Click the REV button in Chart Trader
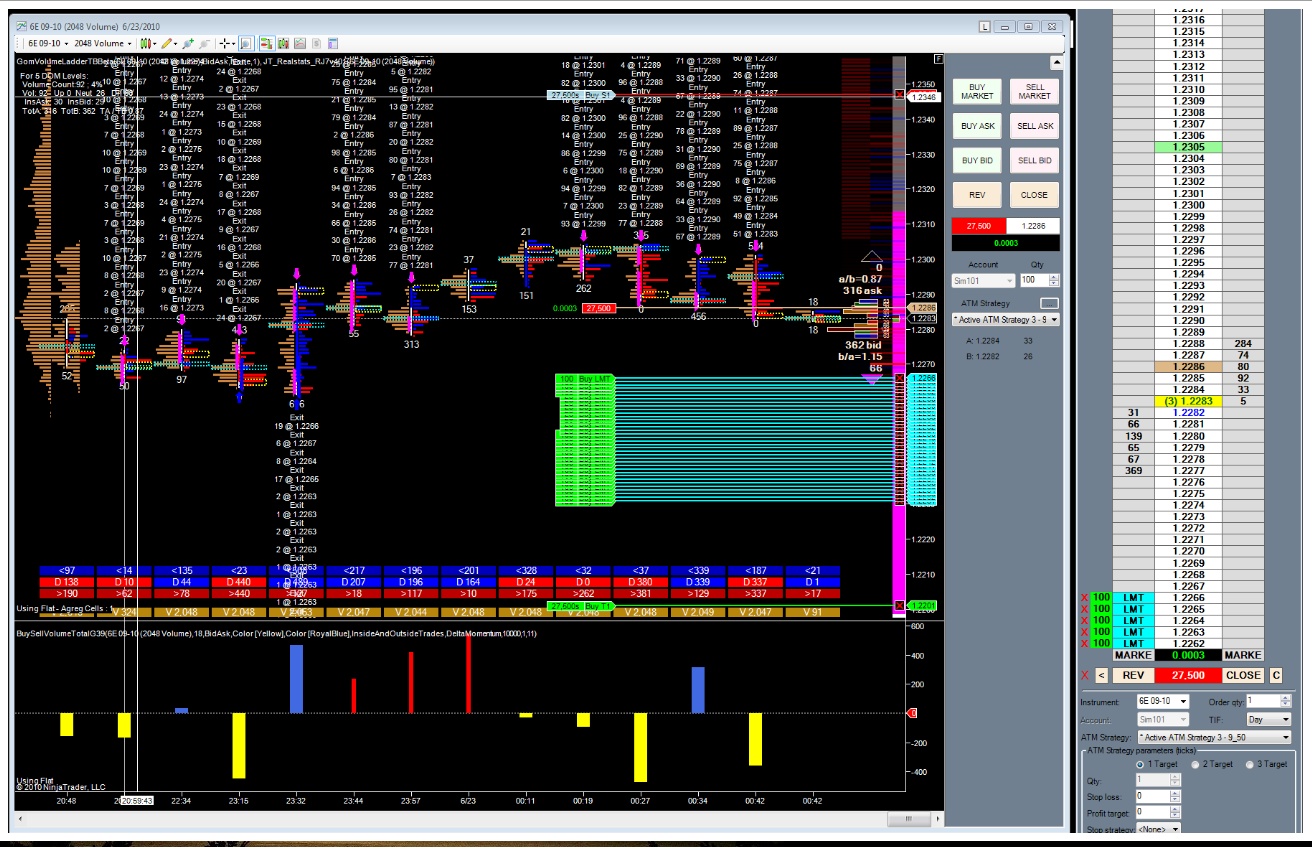 (978, 195)
